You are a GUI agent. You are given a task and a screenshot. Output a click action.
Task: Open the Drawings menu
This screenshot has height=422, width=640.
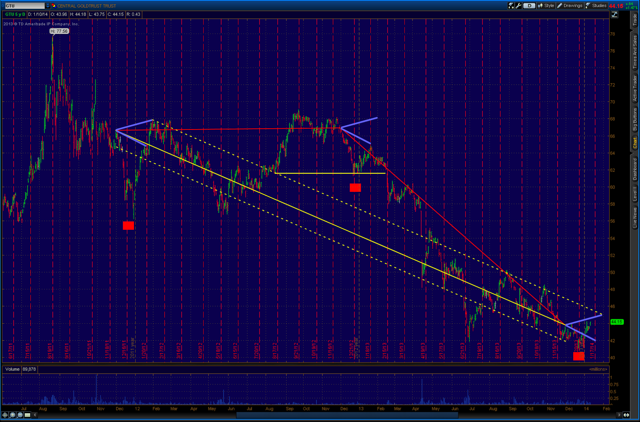(570, 6)
